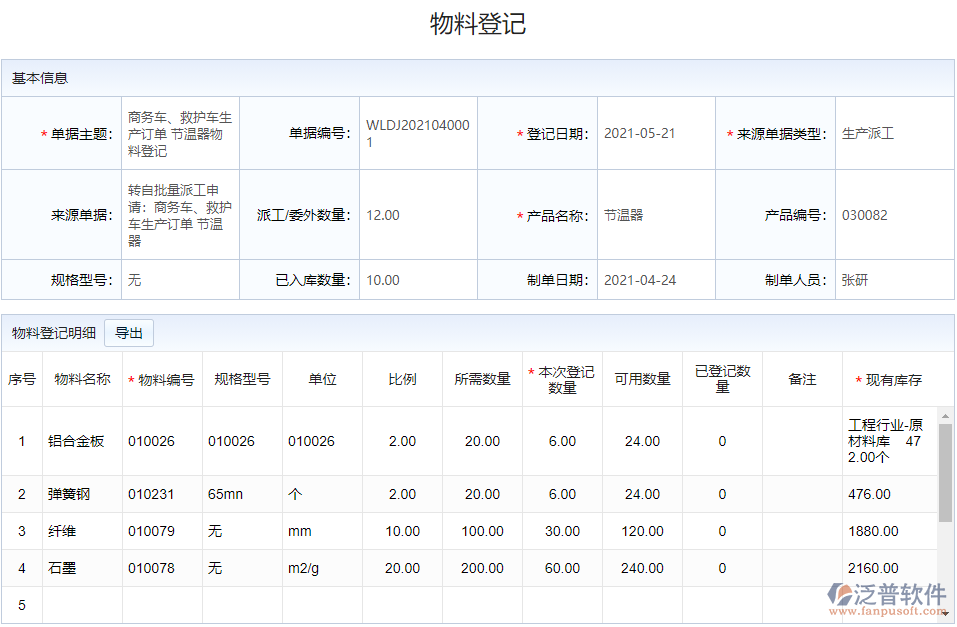This screenshot has width=957, height=627.
Task: Click the table scrollbar up arrow
Action: (x=945, y=415)
